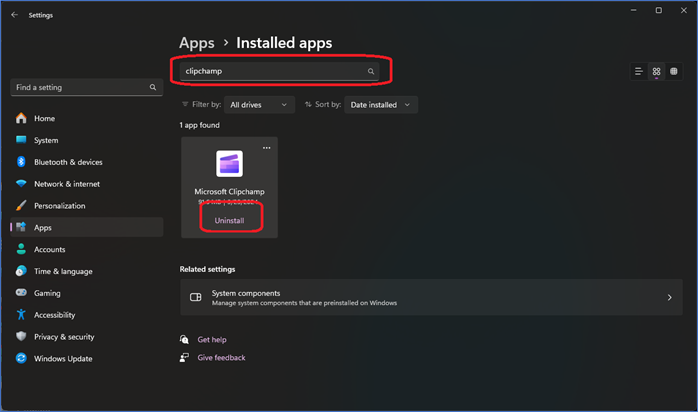Click the Installed apps heading
698x412 pixels.
coord(284,43)
